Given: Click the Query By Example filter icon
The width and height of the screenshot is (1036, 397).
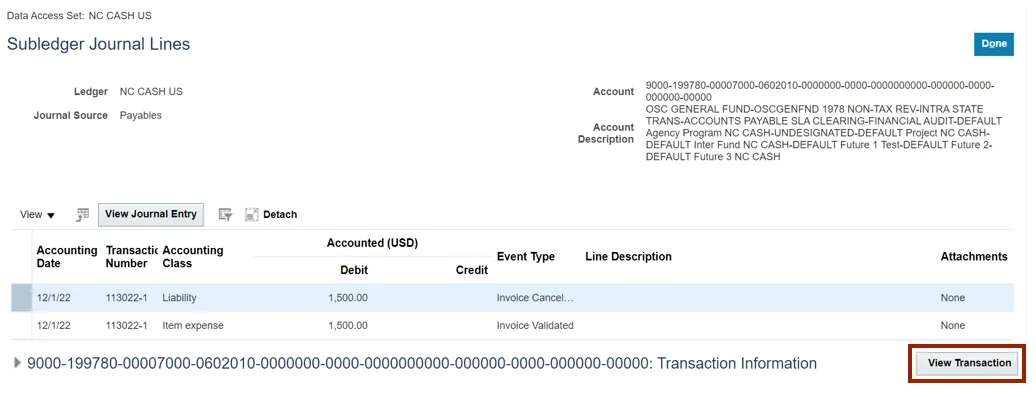Looking at the screenshot, I should (x=226, y=214).
